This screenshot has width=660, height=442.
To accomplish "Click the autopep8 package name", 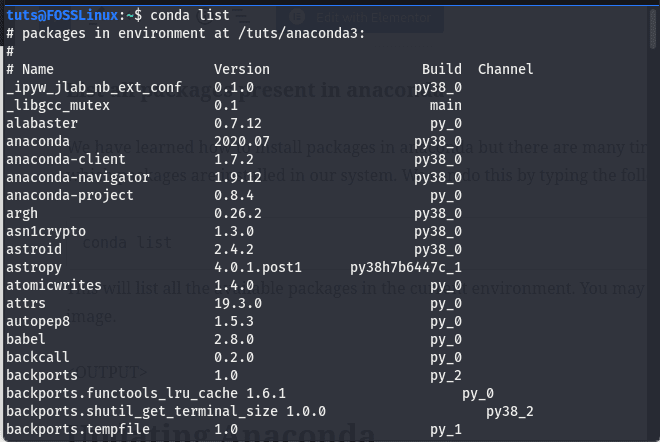I will (x=38, y=321).
